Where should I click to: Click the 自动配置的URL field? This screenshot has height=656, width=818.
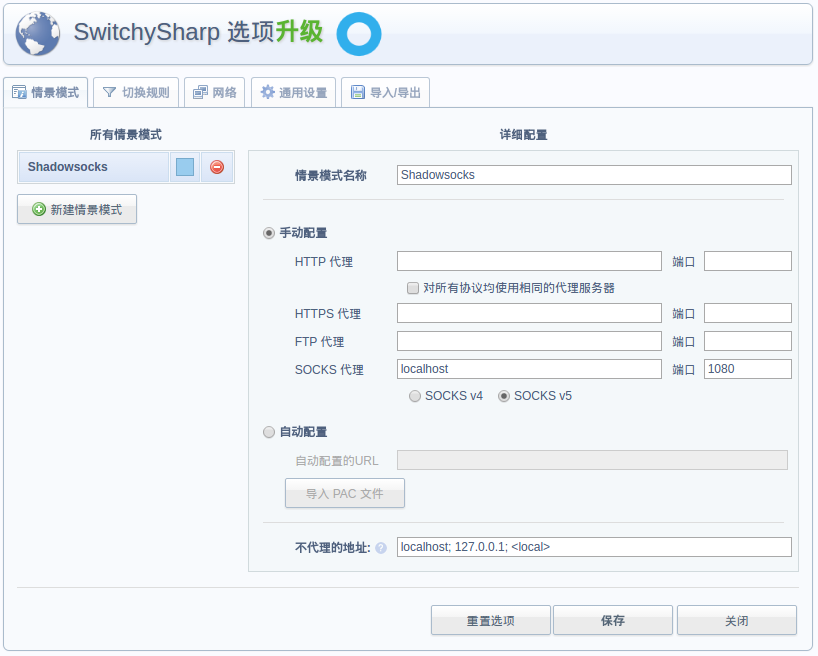coord(592,460)
